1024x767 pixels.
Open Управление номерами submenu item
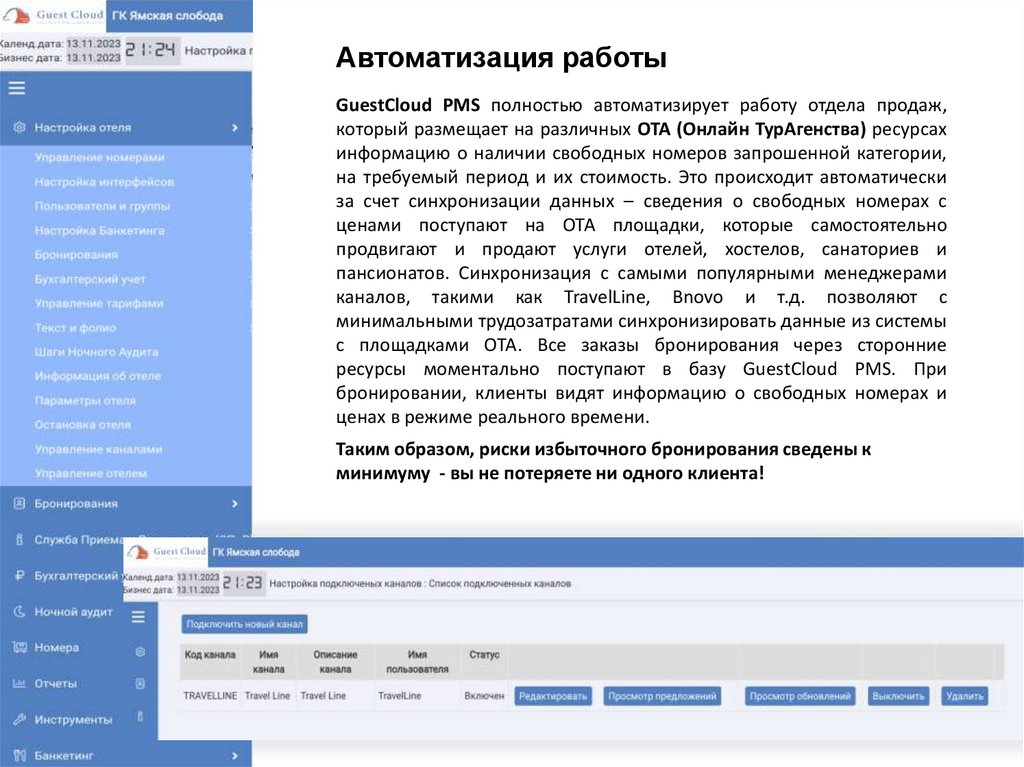point(100,157)
